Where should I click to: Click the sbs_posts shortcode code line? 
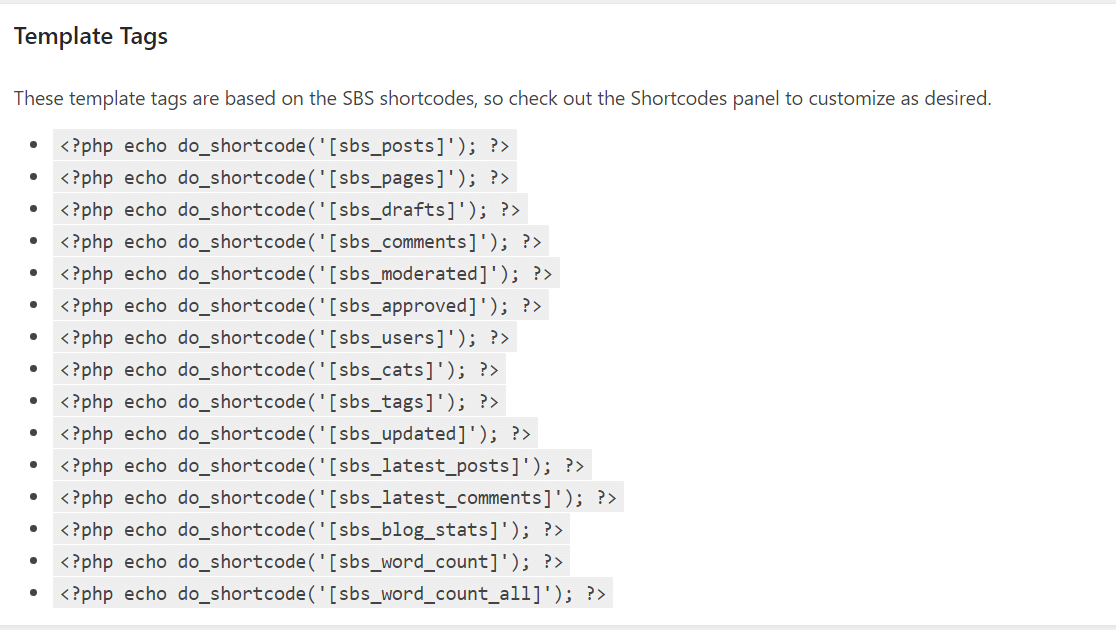285,145
